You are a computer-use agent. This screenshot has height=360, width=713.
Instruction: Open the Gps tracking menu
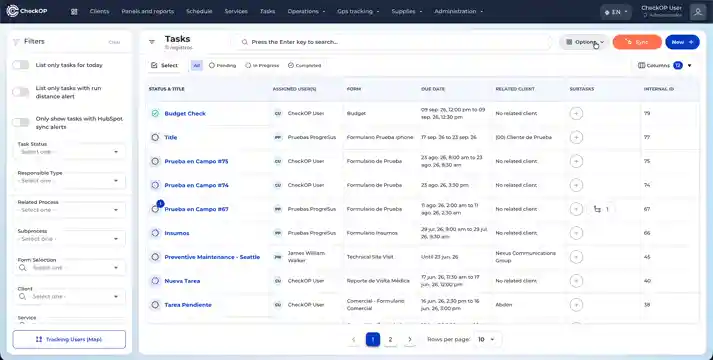point(358,11)
